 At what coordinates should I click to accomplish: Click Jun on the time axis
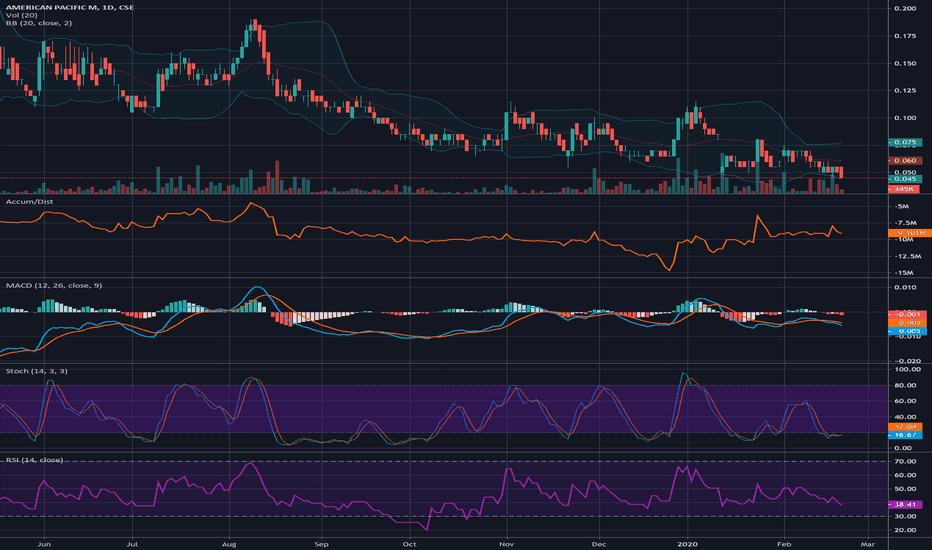43,543
